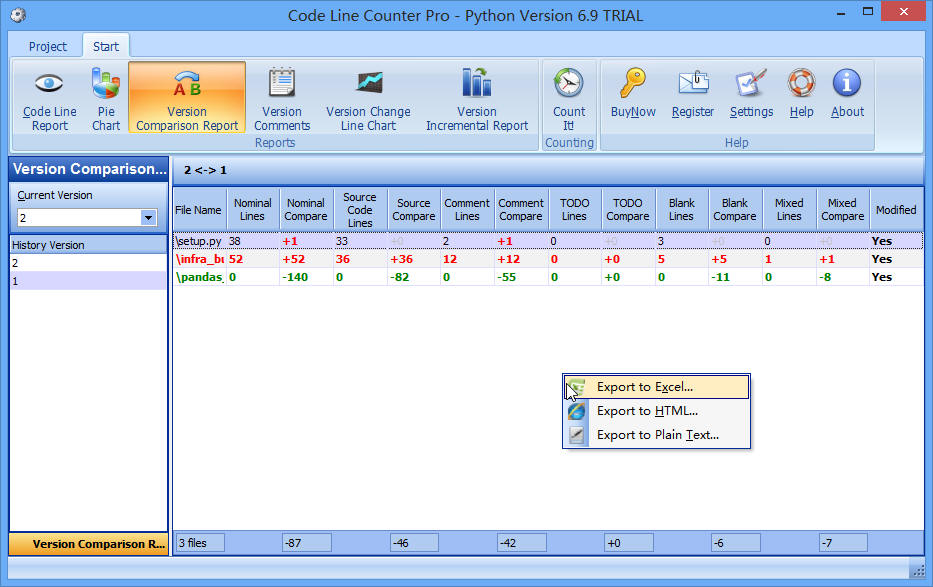Click the Mixed Compare column header
The height and width of the screenshot is (587, 933).
(843, 210)
